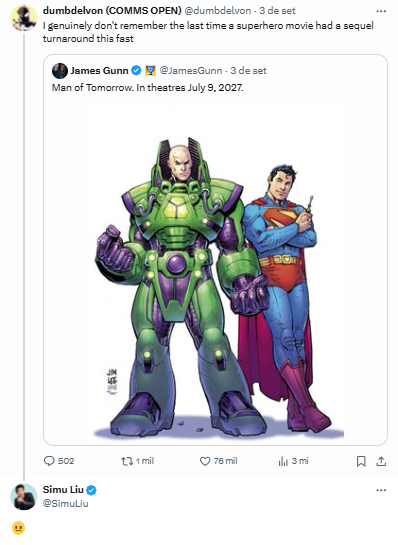This screenshot has height=545, width=398.
Task: View analytics via the 3 mi views icon
Action: click(283, 461)
